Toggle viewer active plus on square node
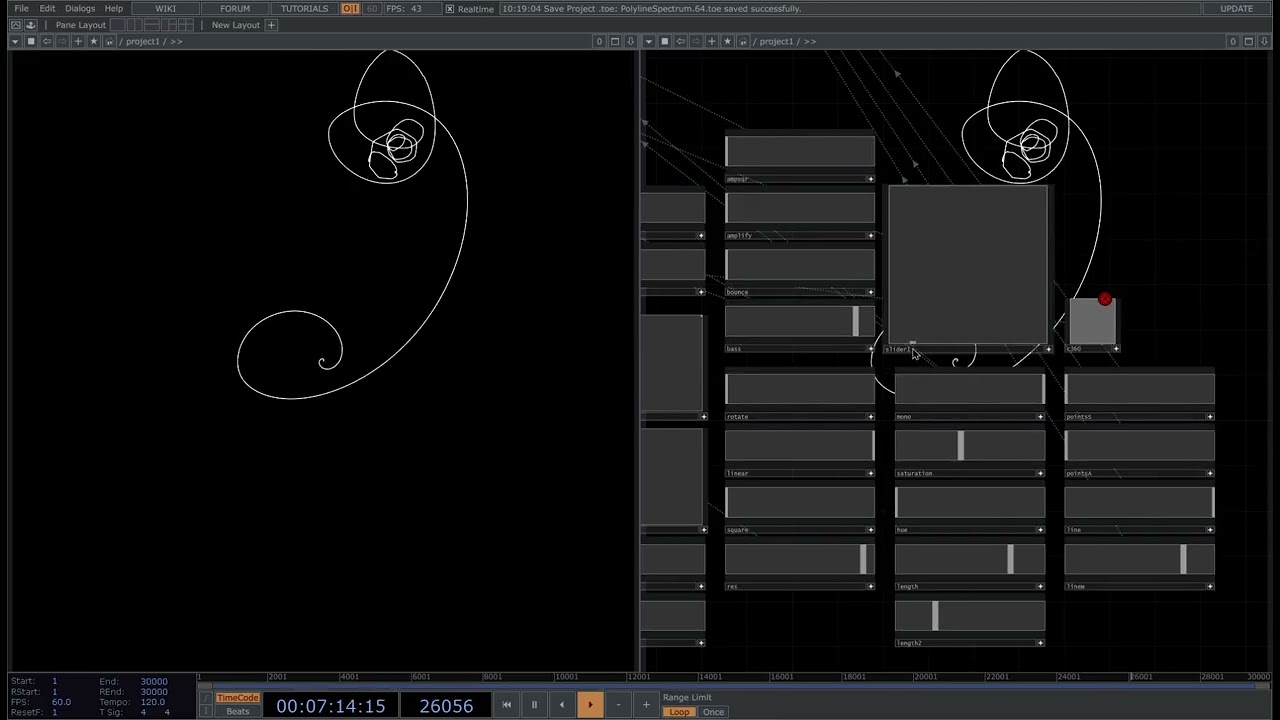 [x=870, y=530]
